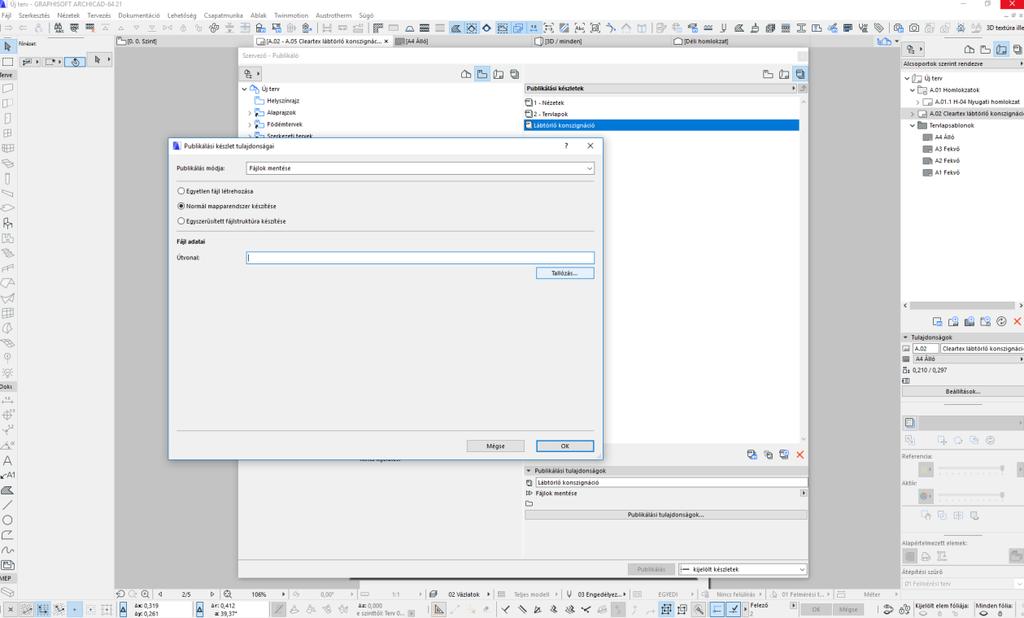1024x618 pixels.
Task: Select the Arrow tool in the toolbox
Action: pyautogui.click(x=8, y=46)
